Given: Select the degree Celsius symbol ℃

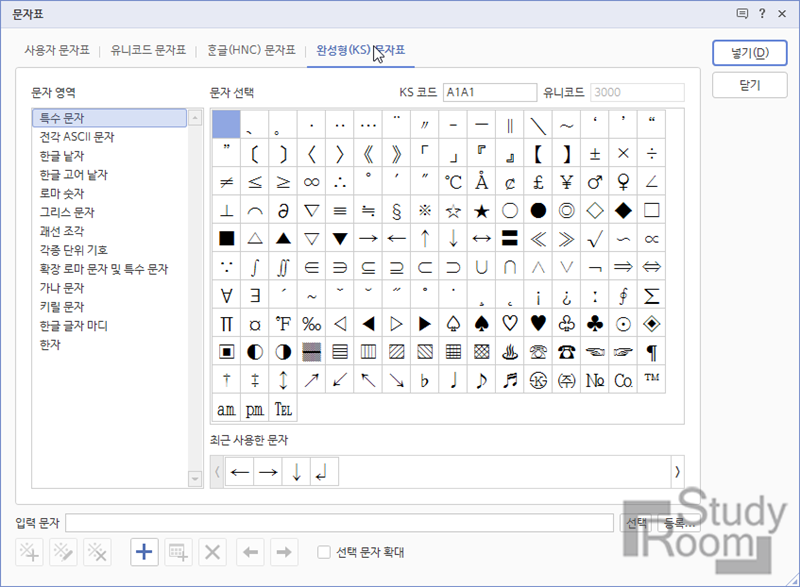Looking at the screenshot, I should click(453, 182).
